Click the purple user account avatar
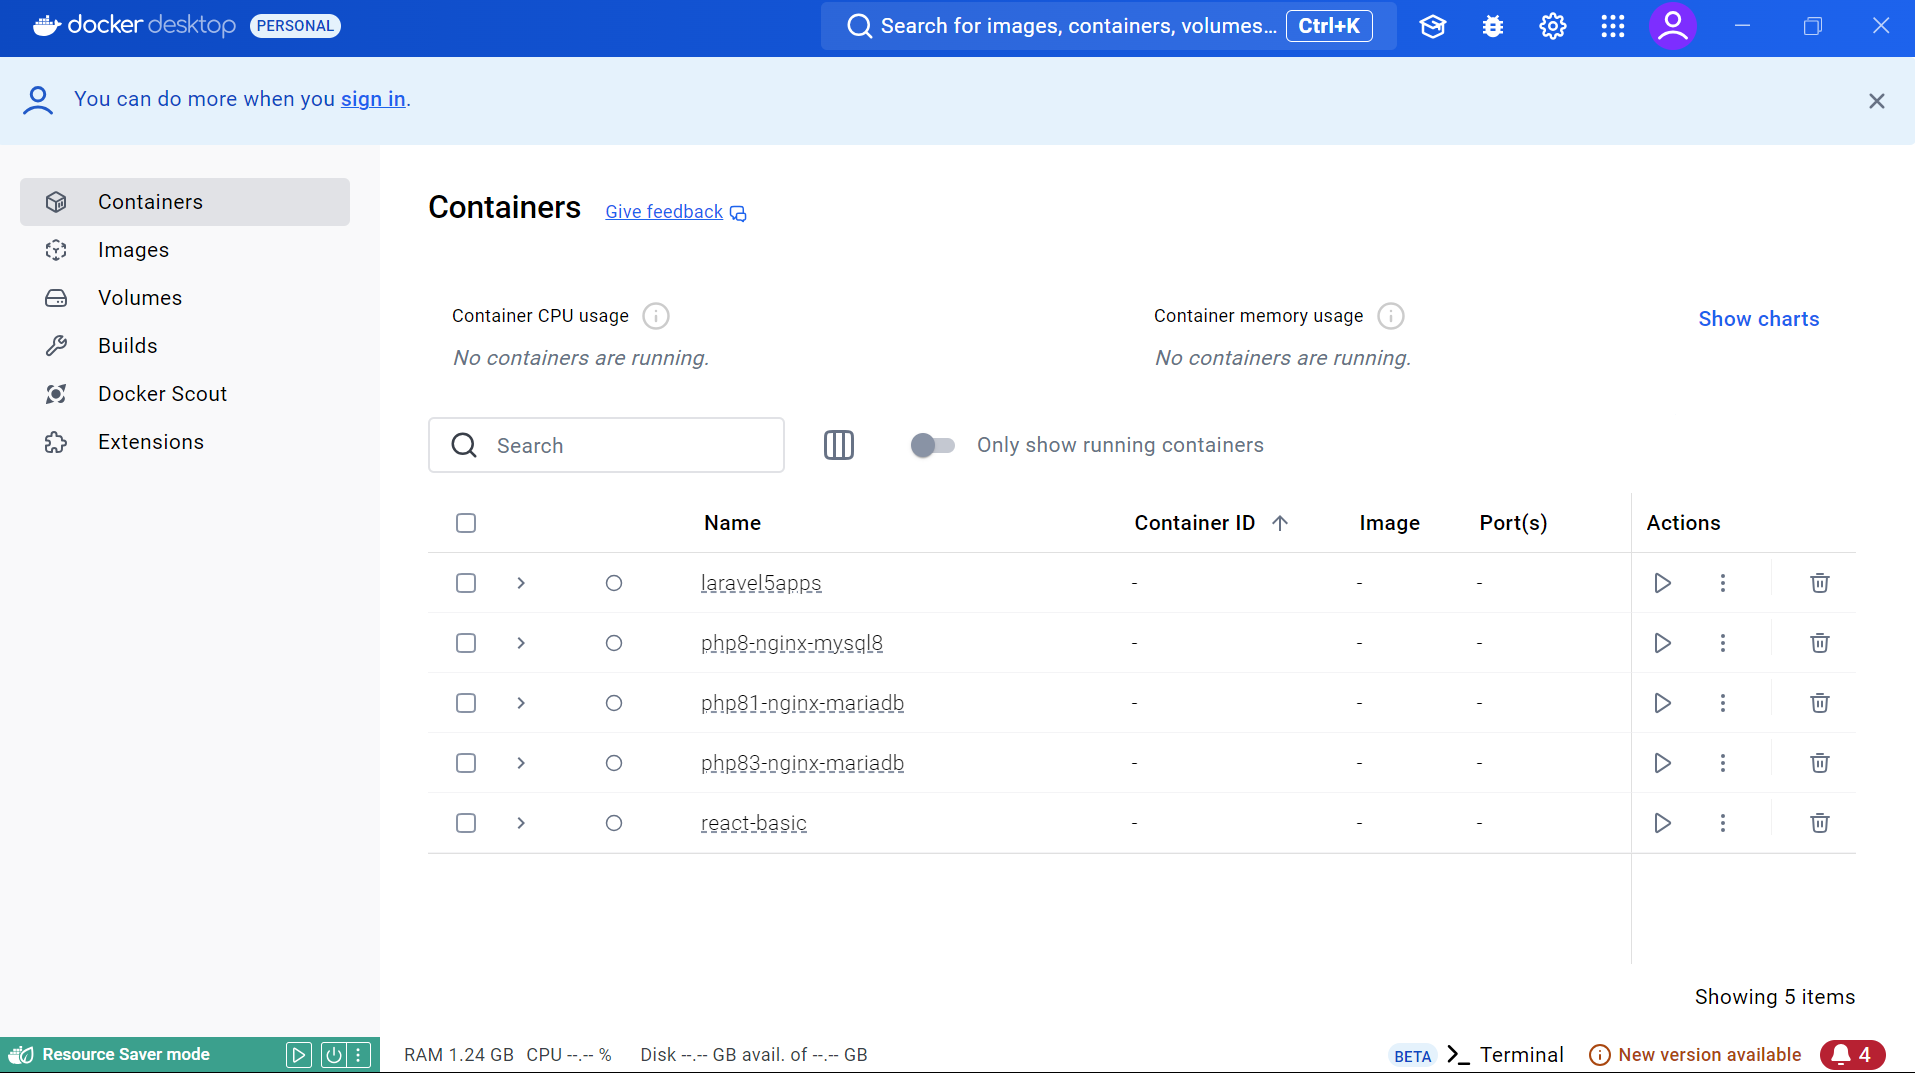 pos(1673,26)
